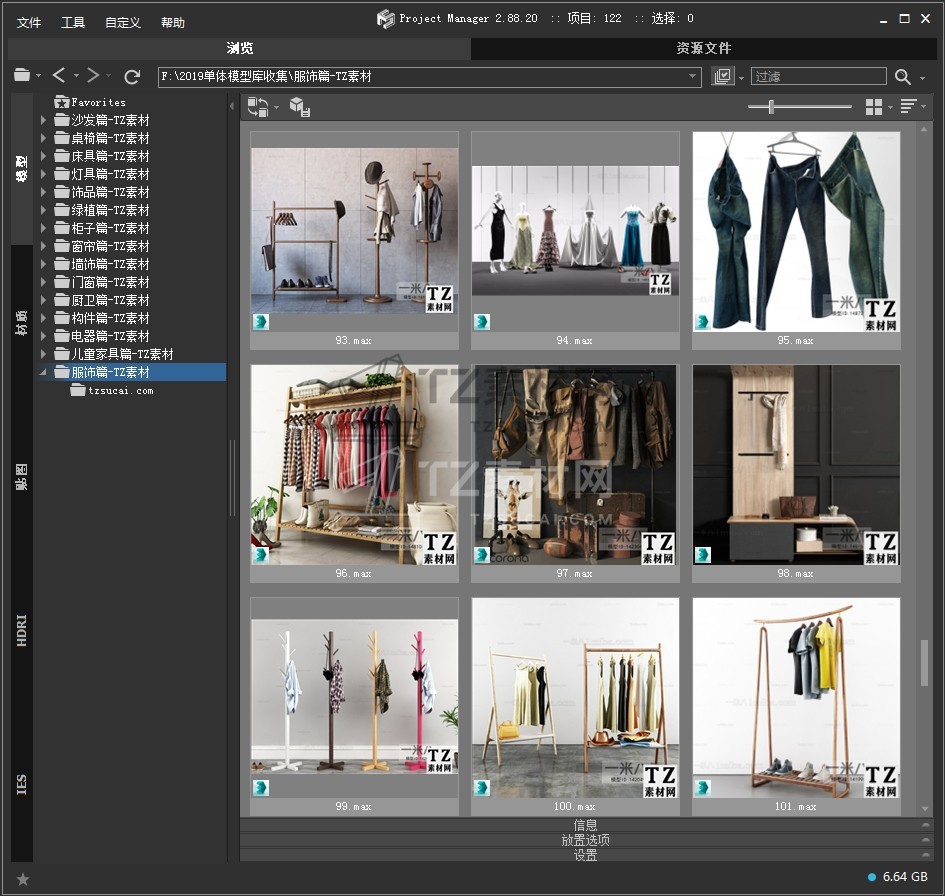
Task: Click the 过滤 filter input field
Action: point(818,77)
